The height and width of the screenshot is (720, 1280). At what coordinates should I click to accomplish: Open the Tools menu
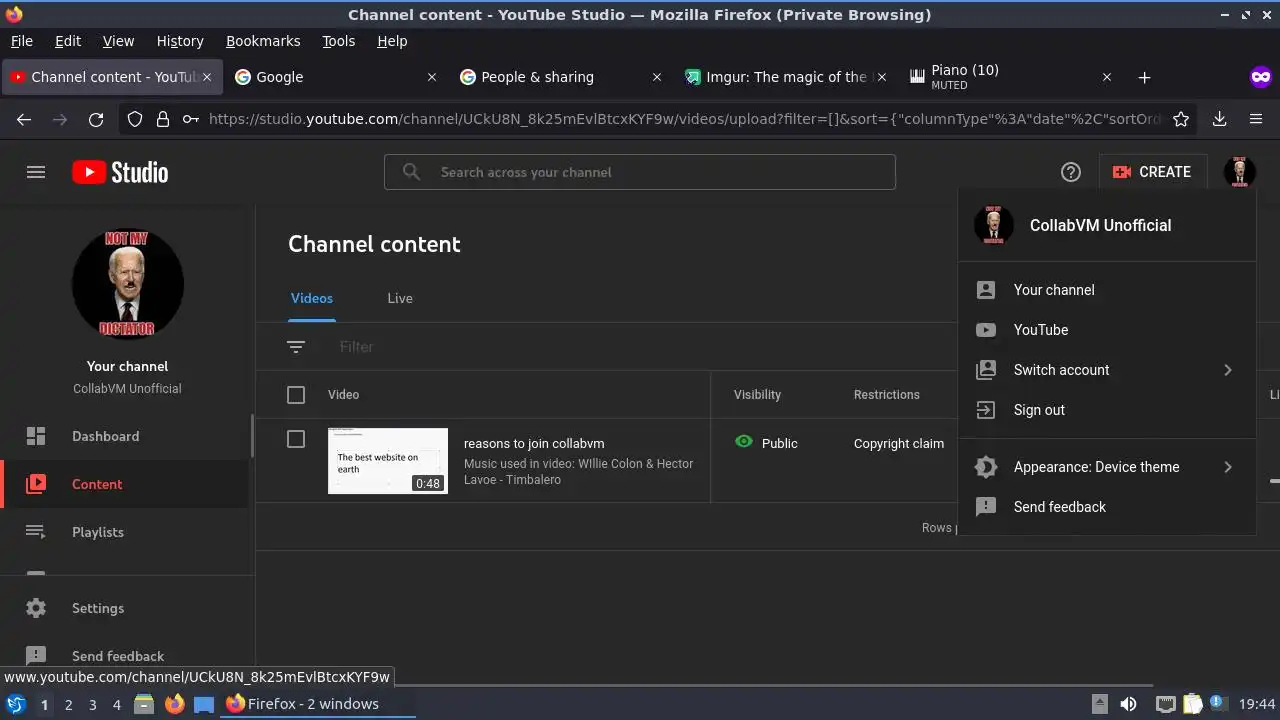coord(338,41)
